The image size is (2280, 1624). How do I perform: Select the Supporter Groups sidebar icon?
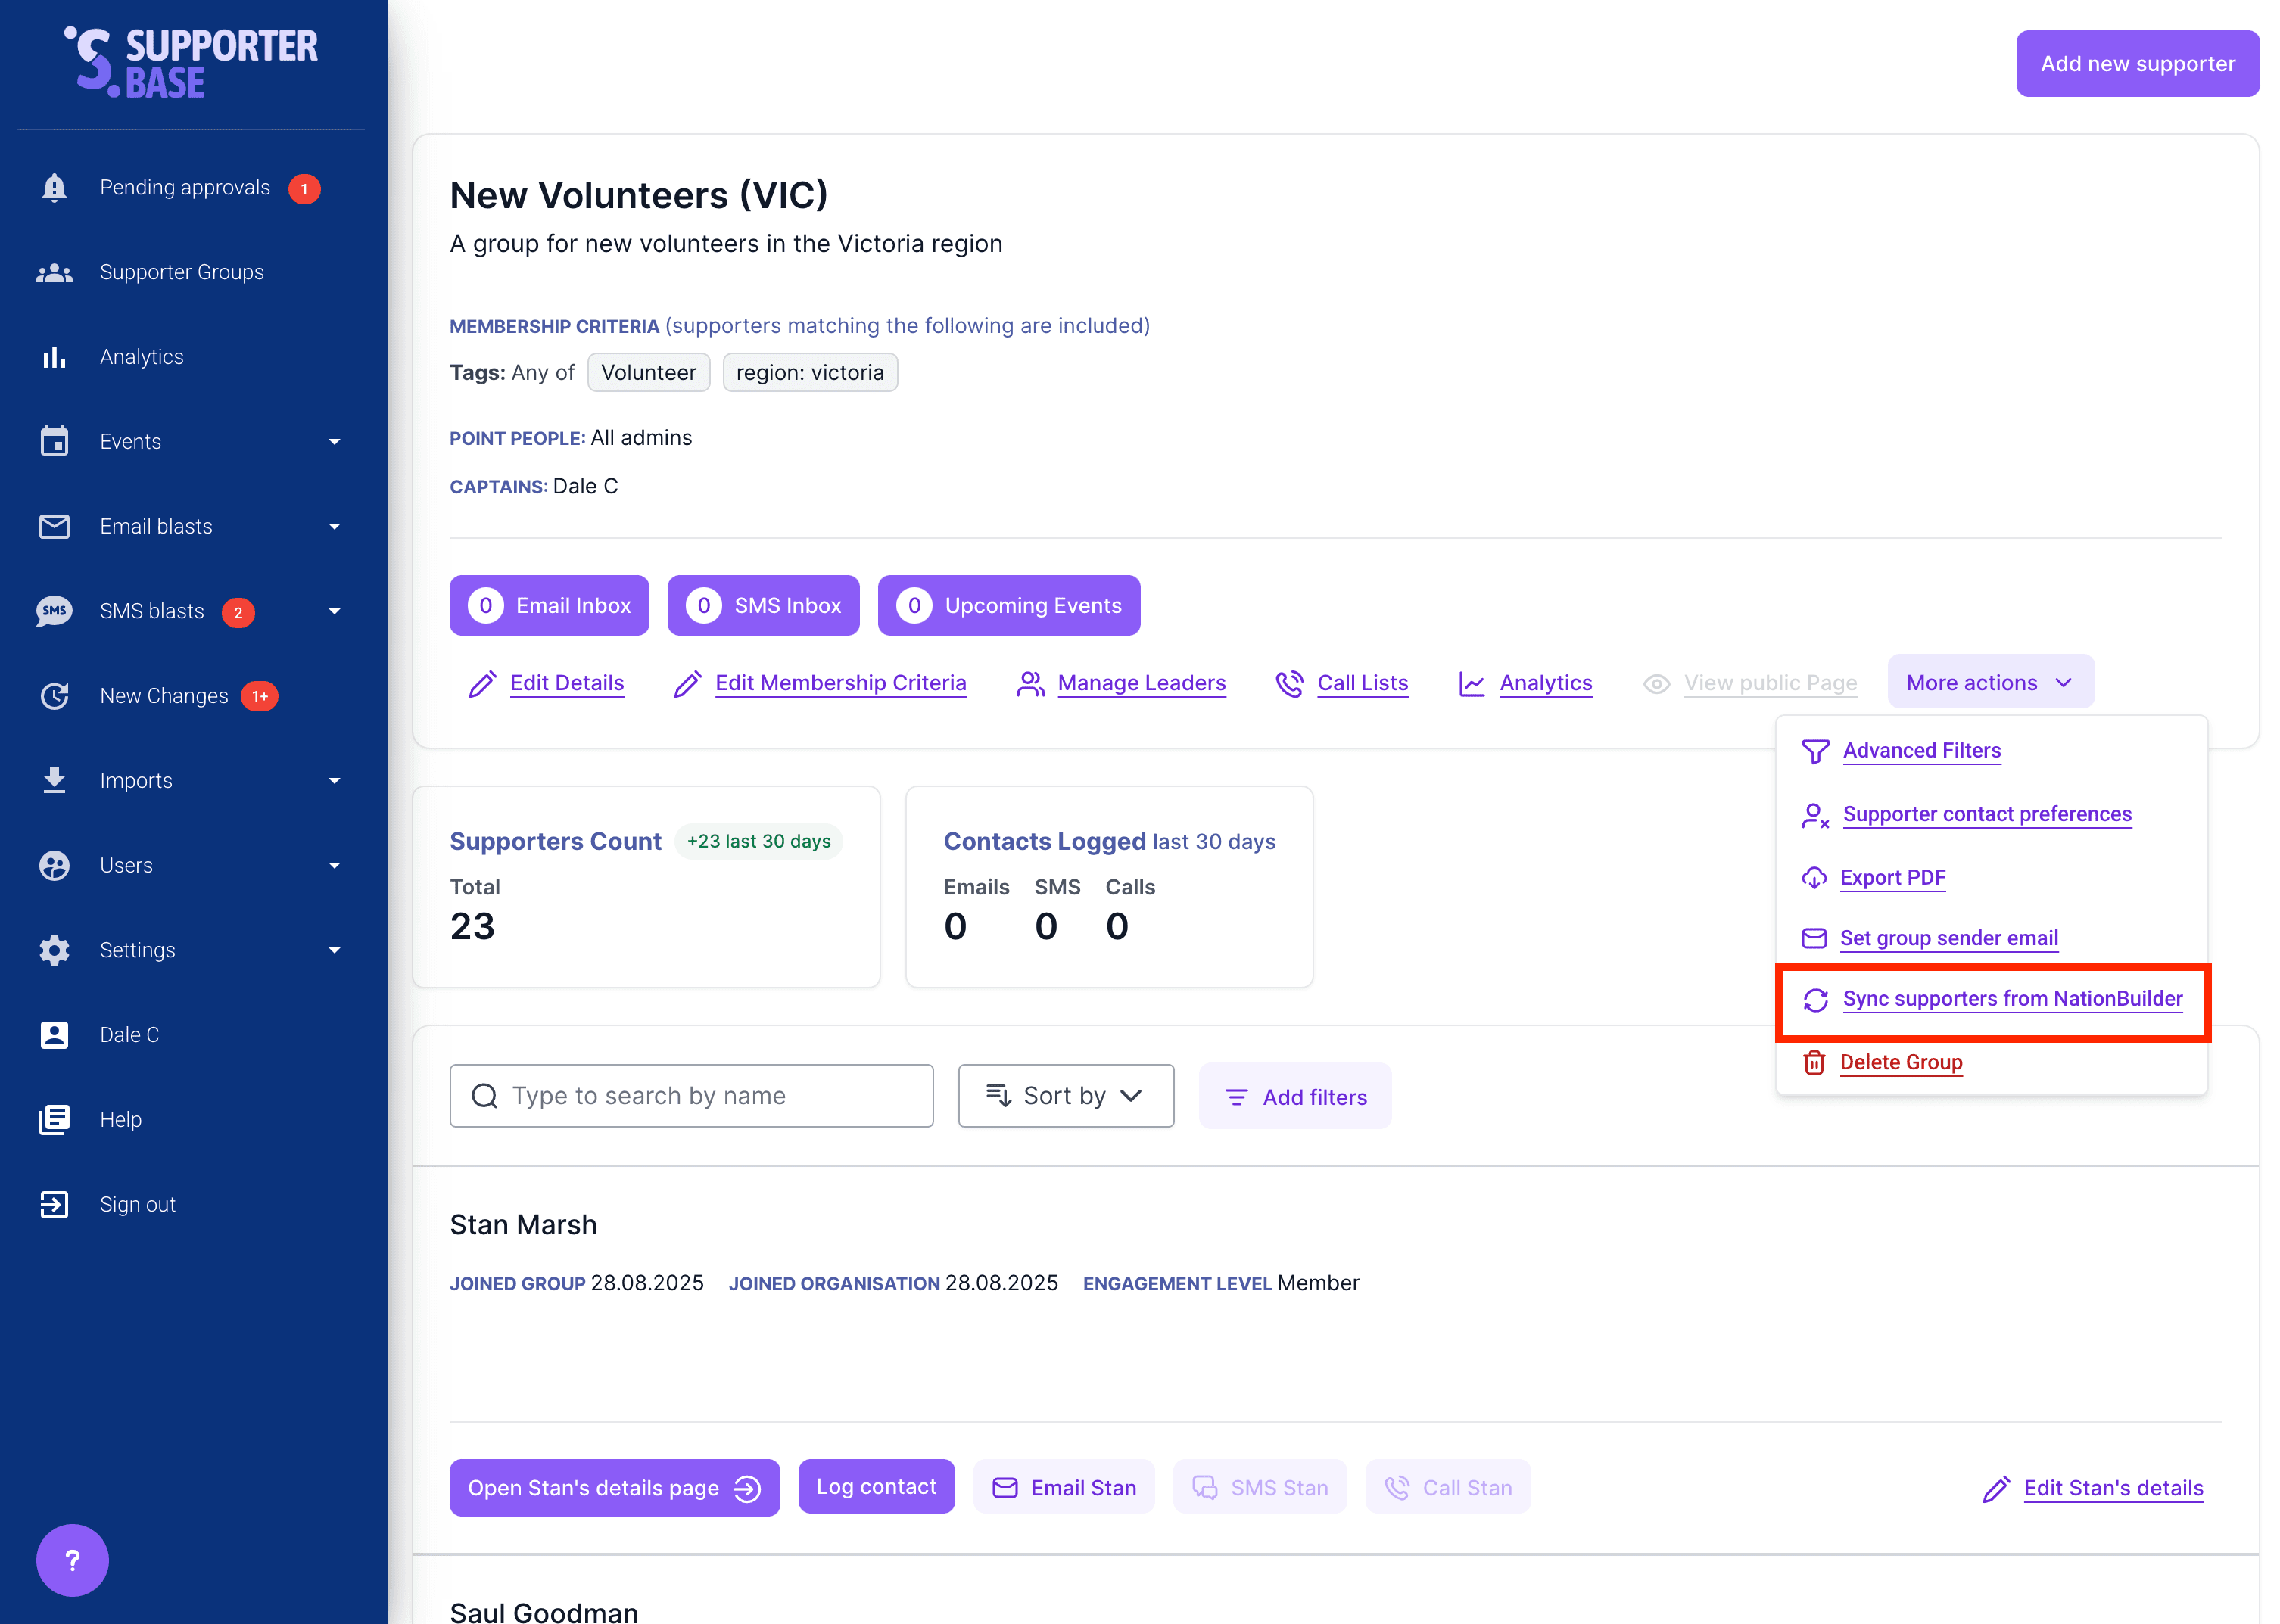(54, 271)
